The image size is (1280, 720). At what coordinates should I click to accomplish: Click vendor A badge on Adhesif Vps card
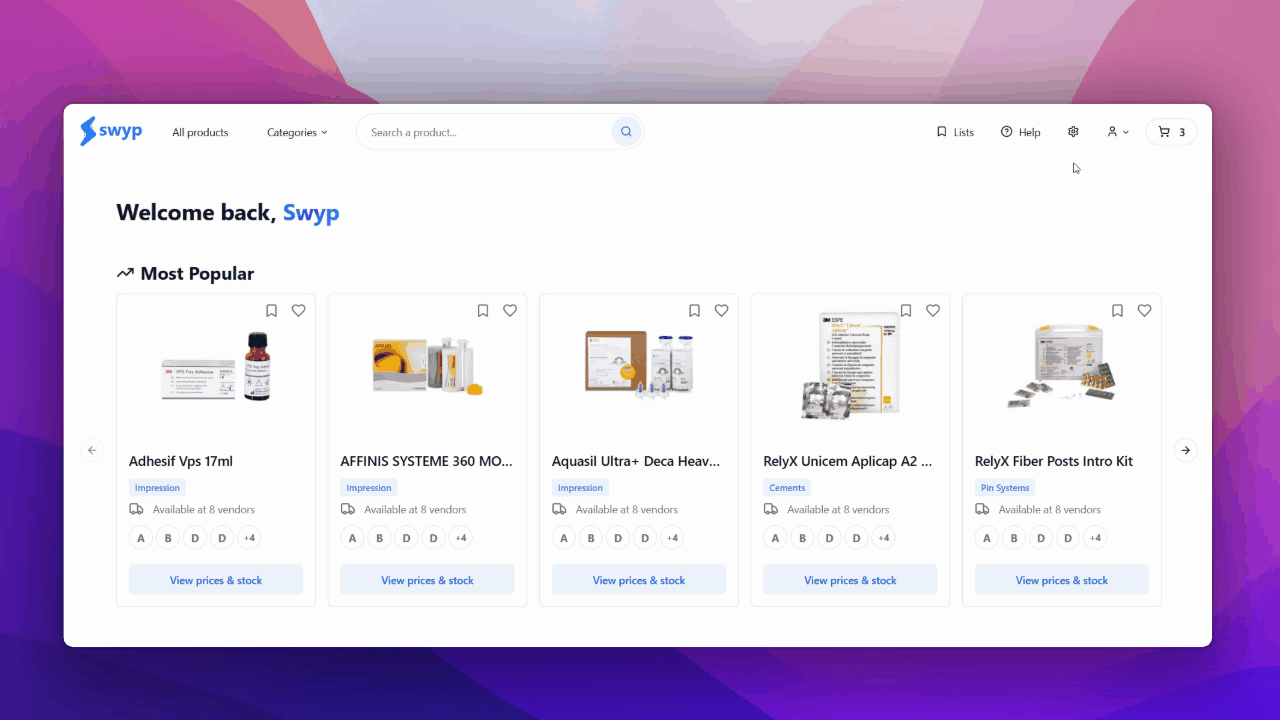click(141, 538)
